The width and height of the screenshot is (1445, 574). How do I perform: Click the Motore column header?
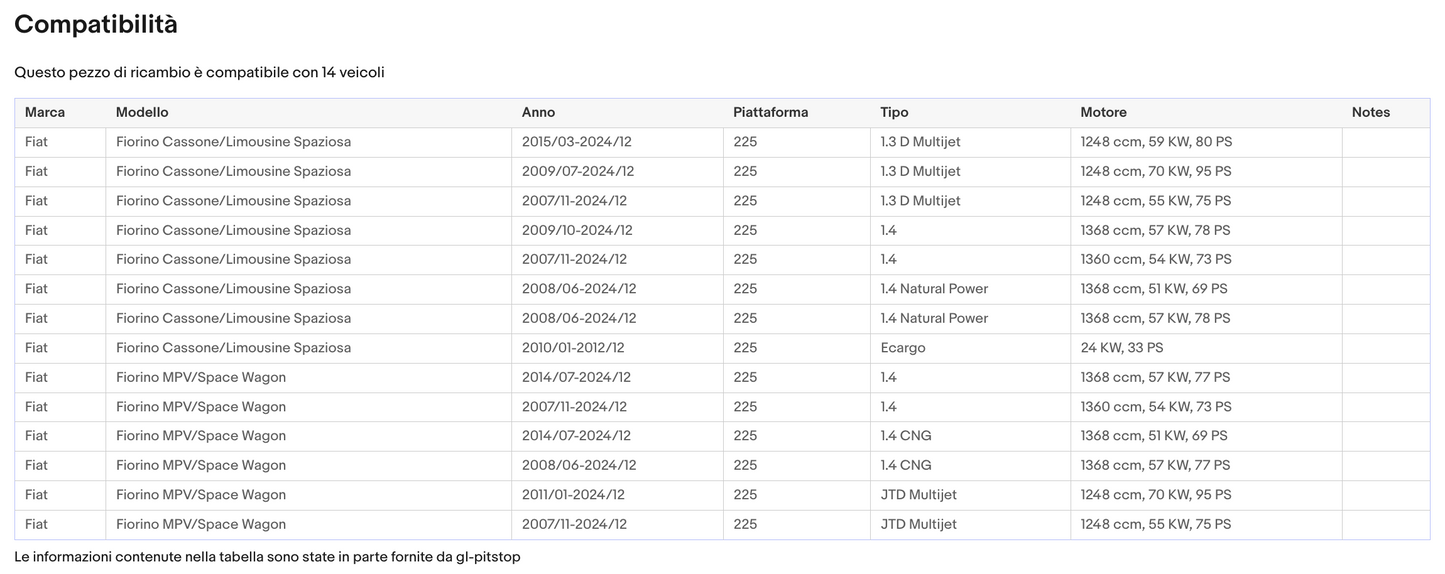[1103, 112]
